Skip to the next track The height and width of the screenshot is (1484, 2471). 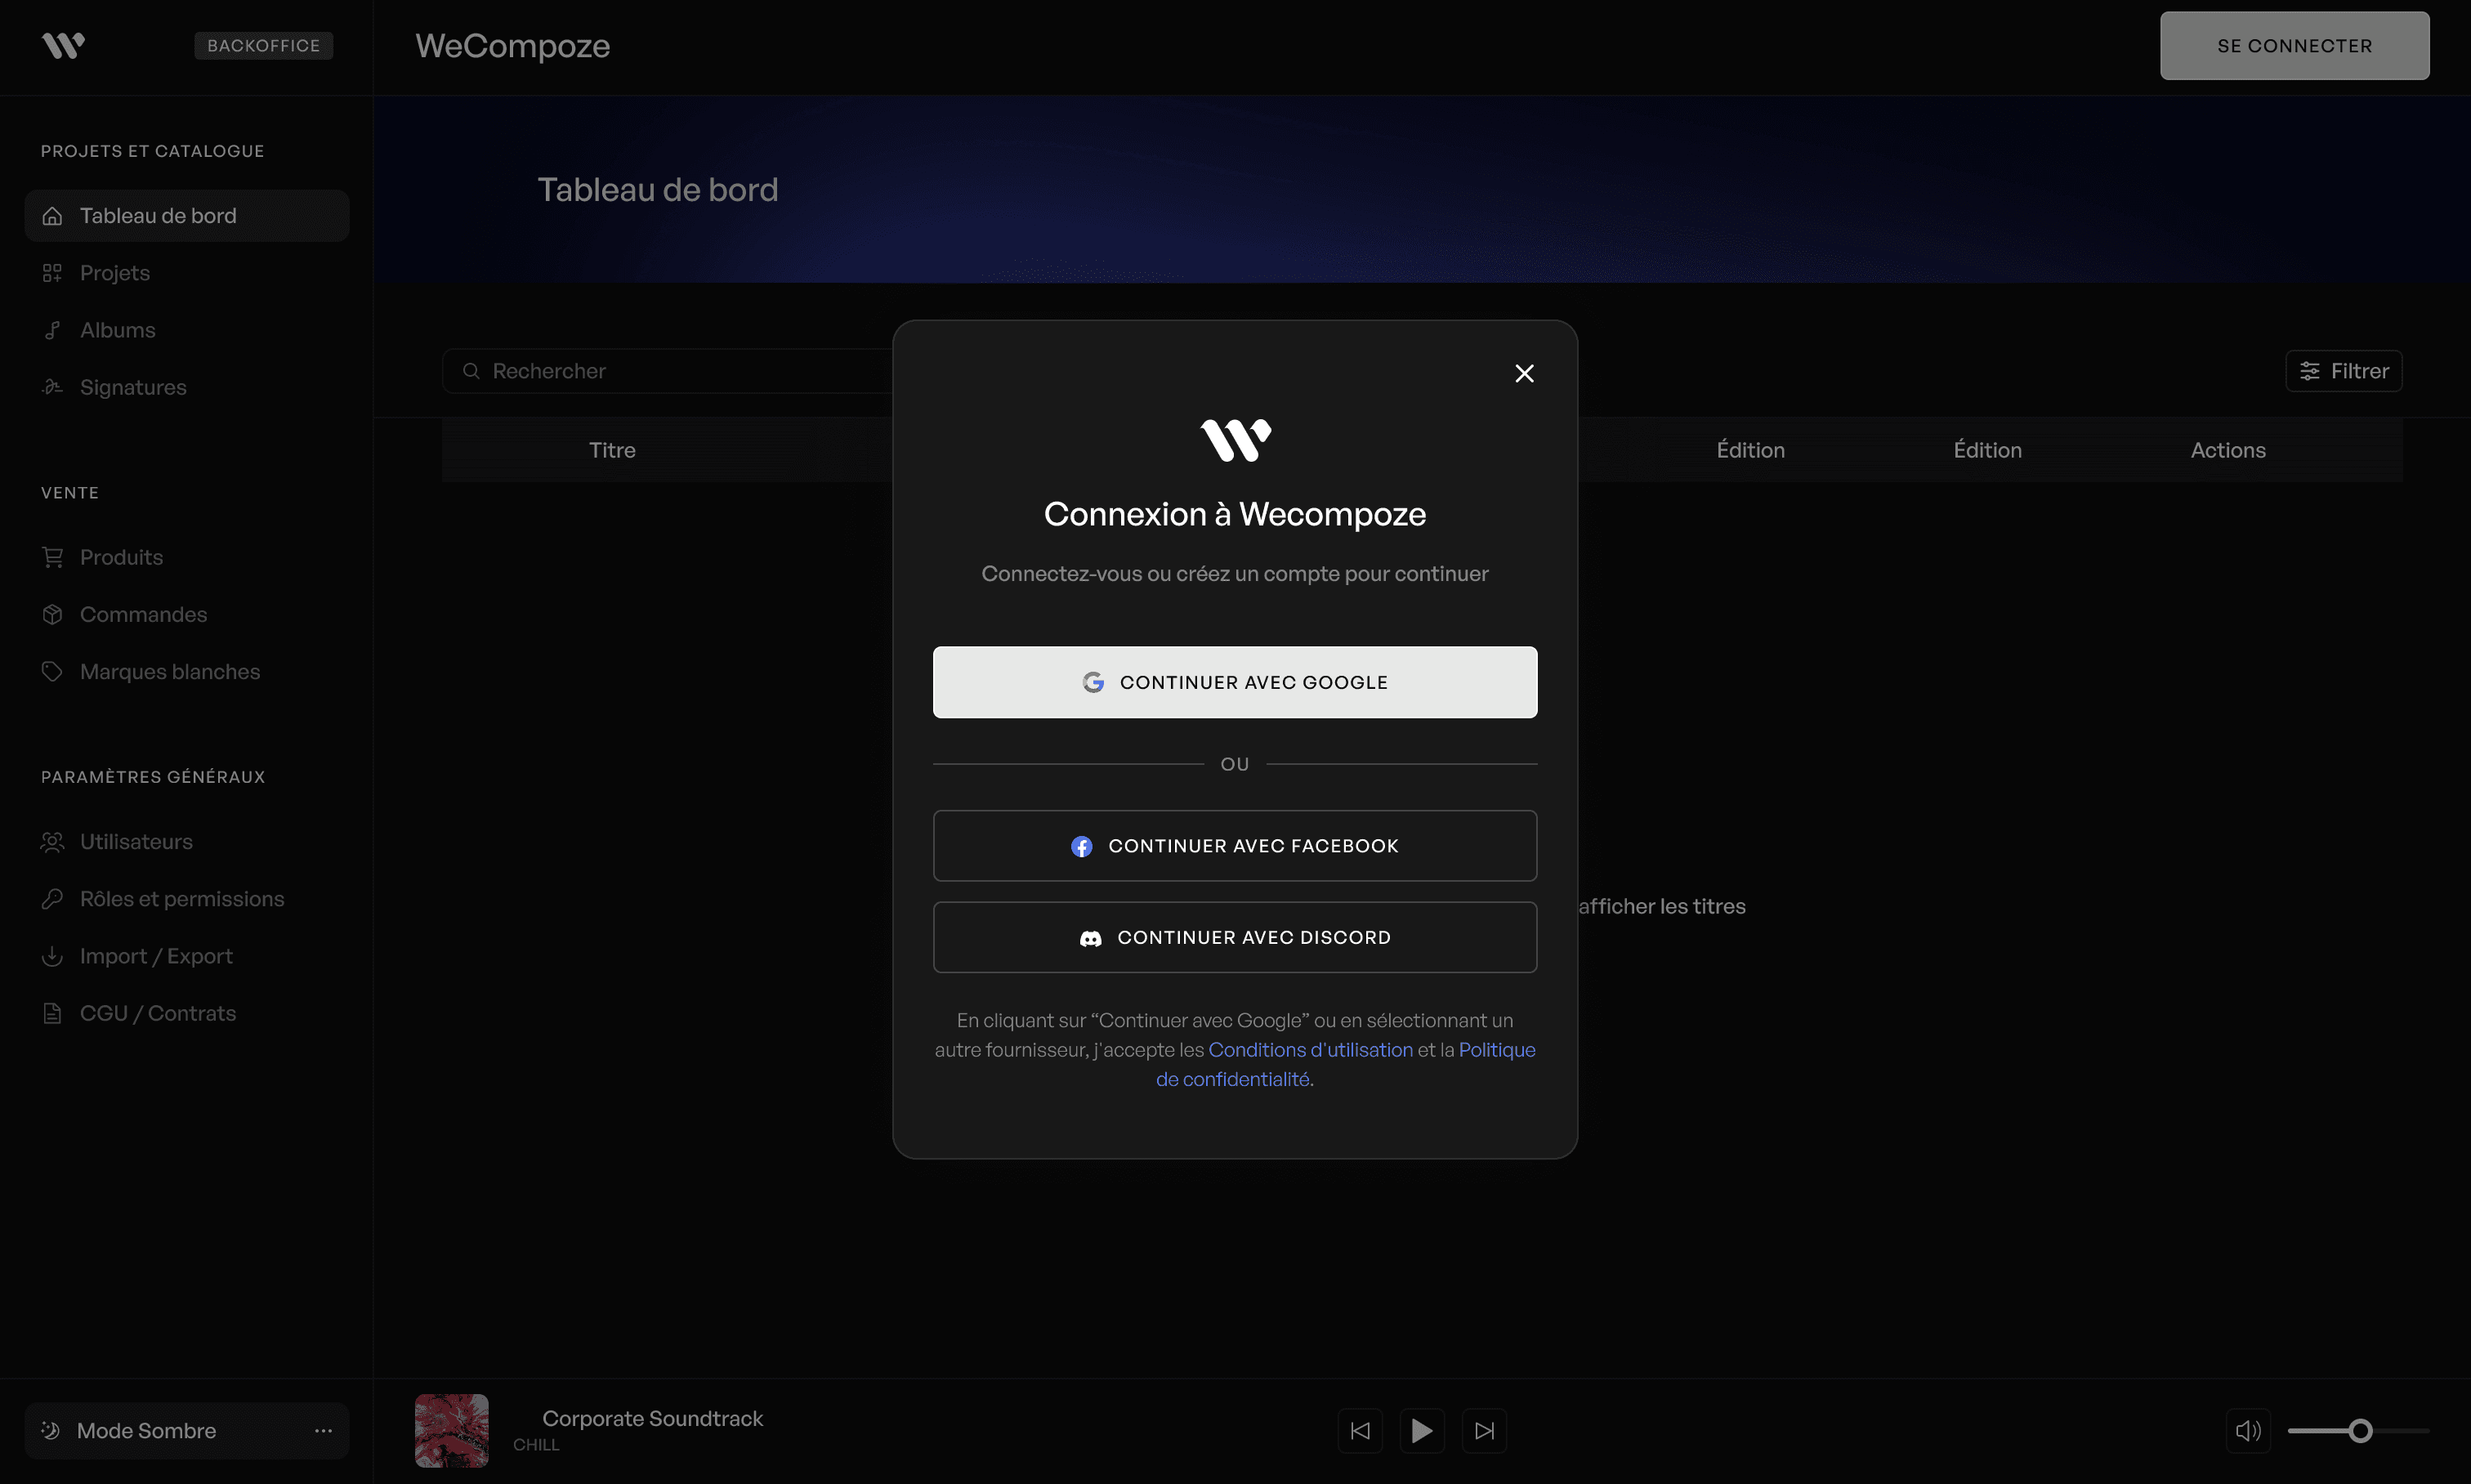point(1485,1430)
